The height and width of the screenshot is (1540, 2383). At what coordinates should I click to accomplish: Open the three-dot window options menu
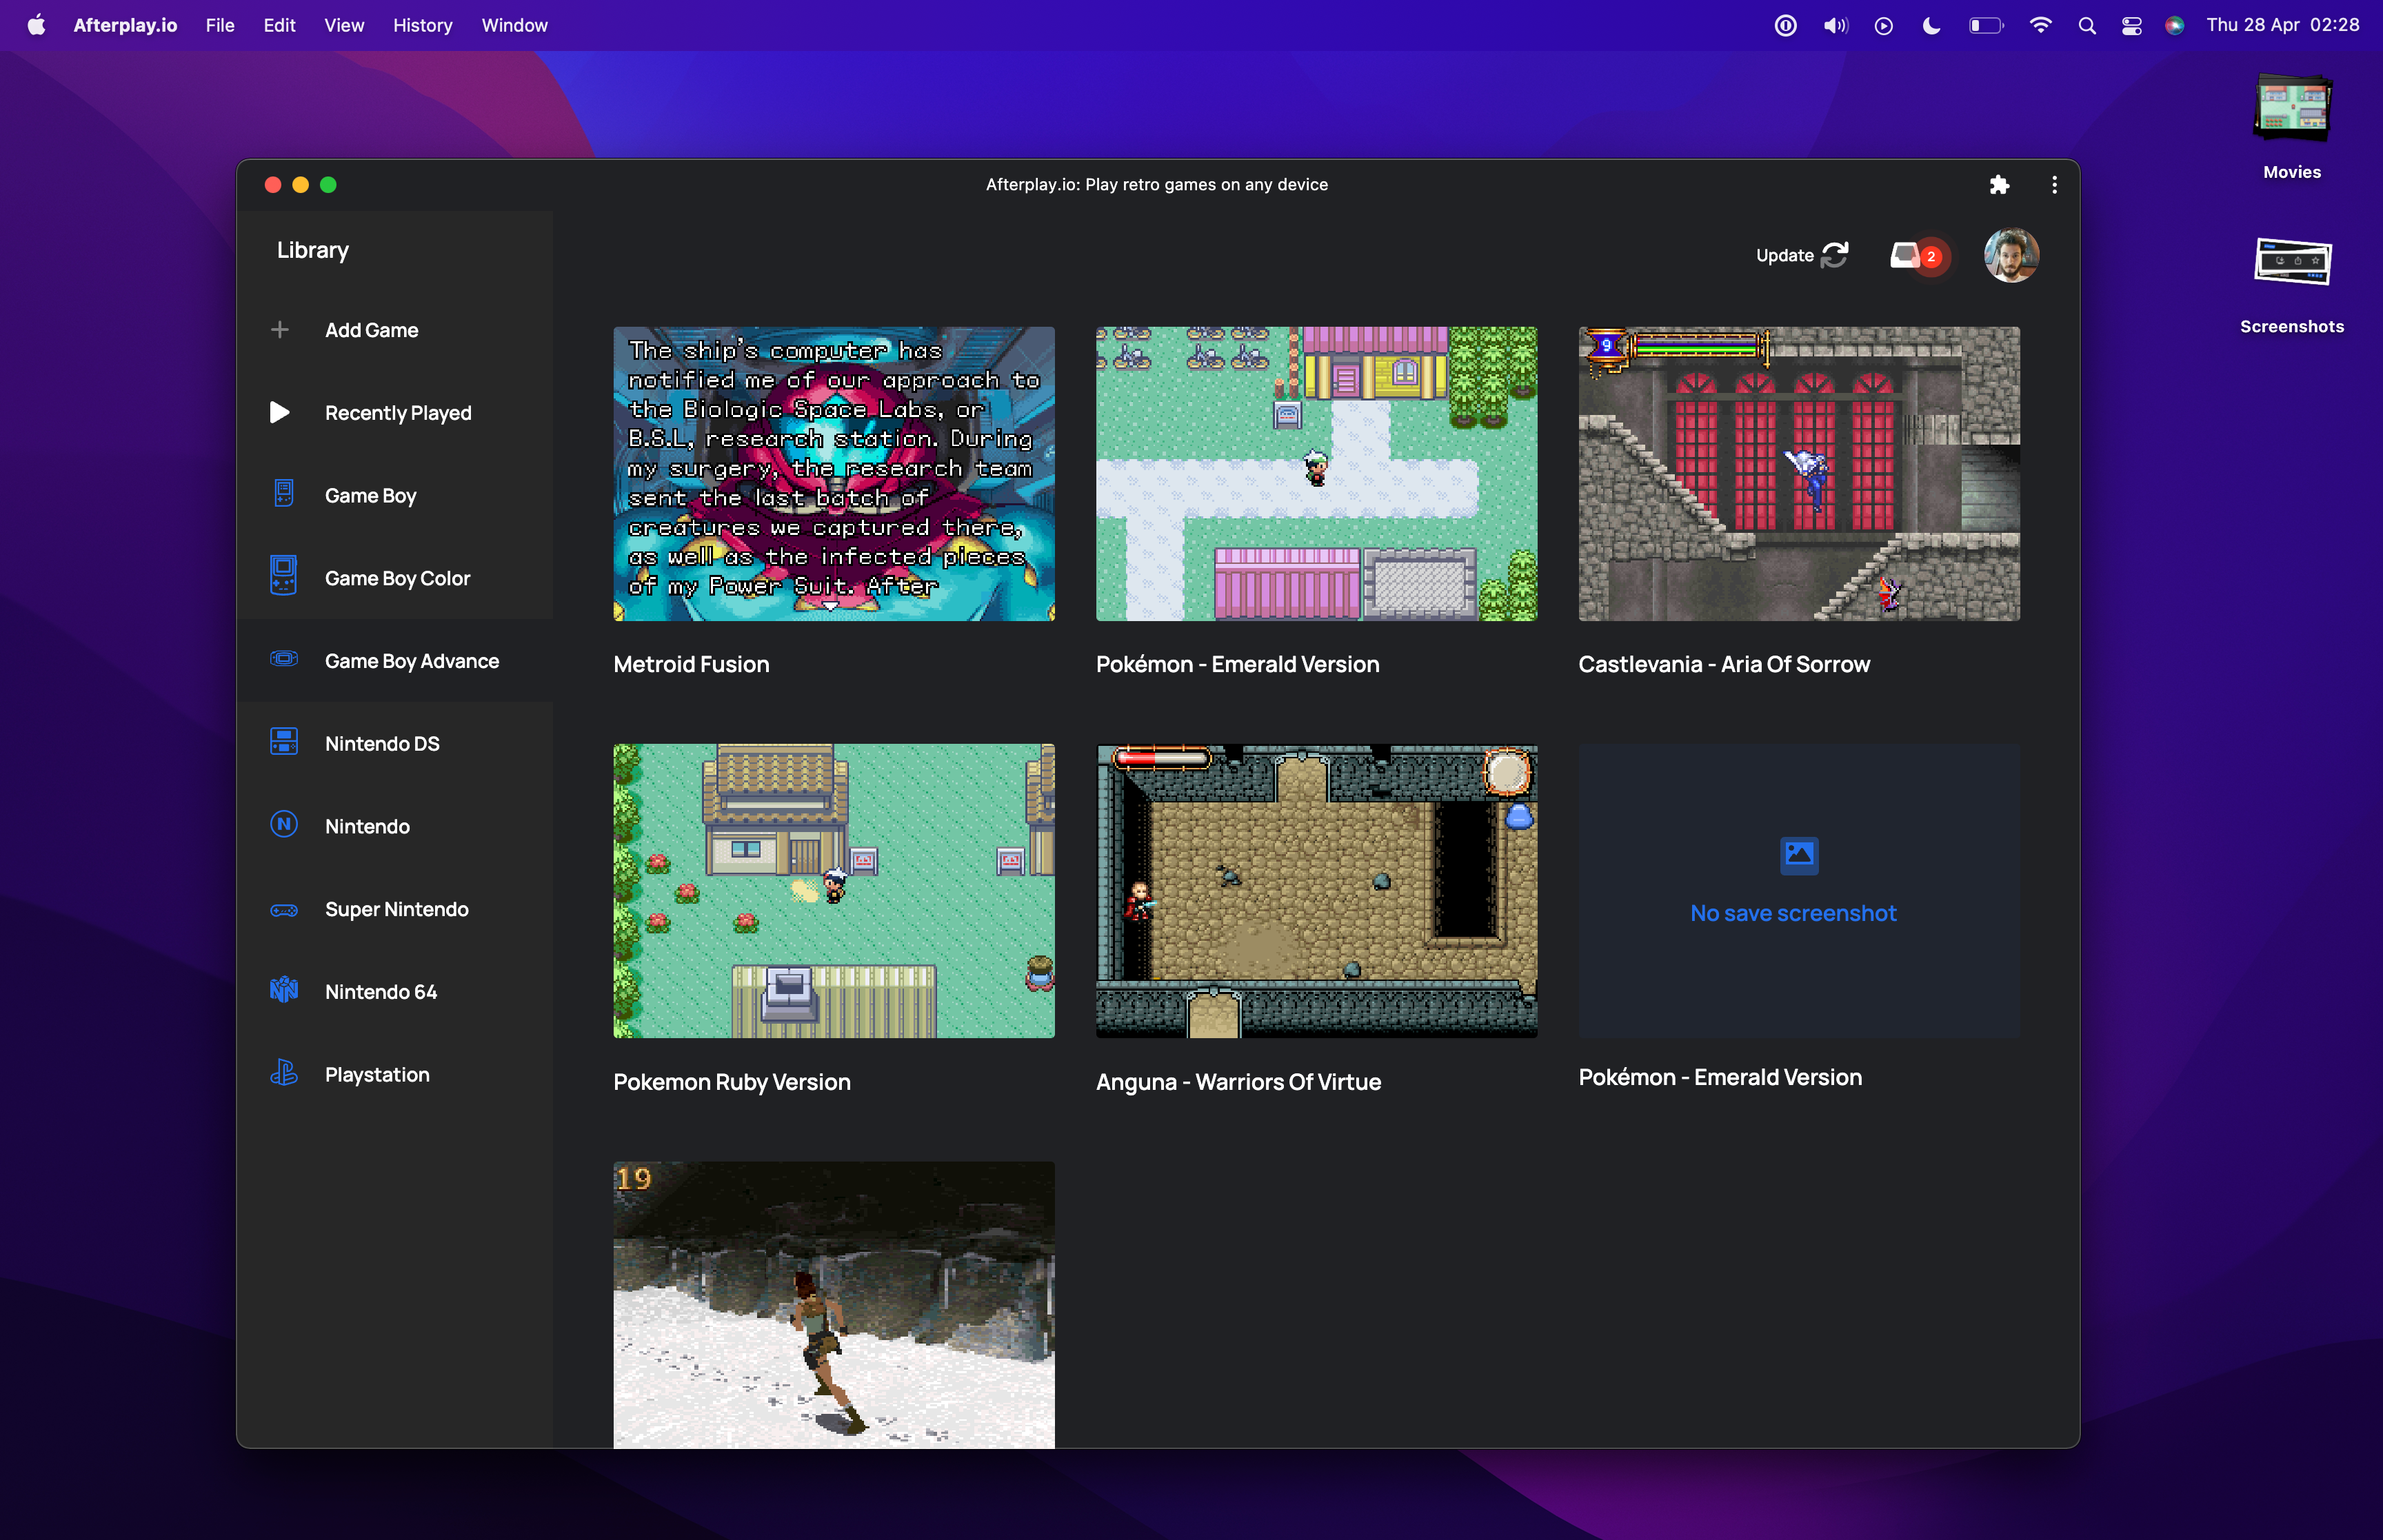pyautogui.click(x=2053, y=184)
